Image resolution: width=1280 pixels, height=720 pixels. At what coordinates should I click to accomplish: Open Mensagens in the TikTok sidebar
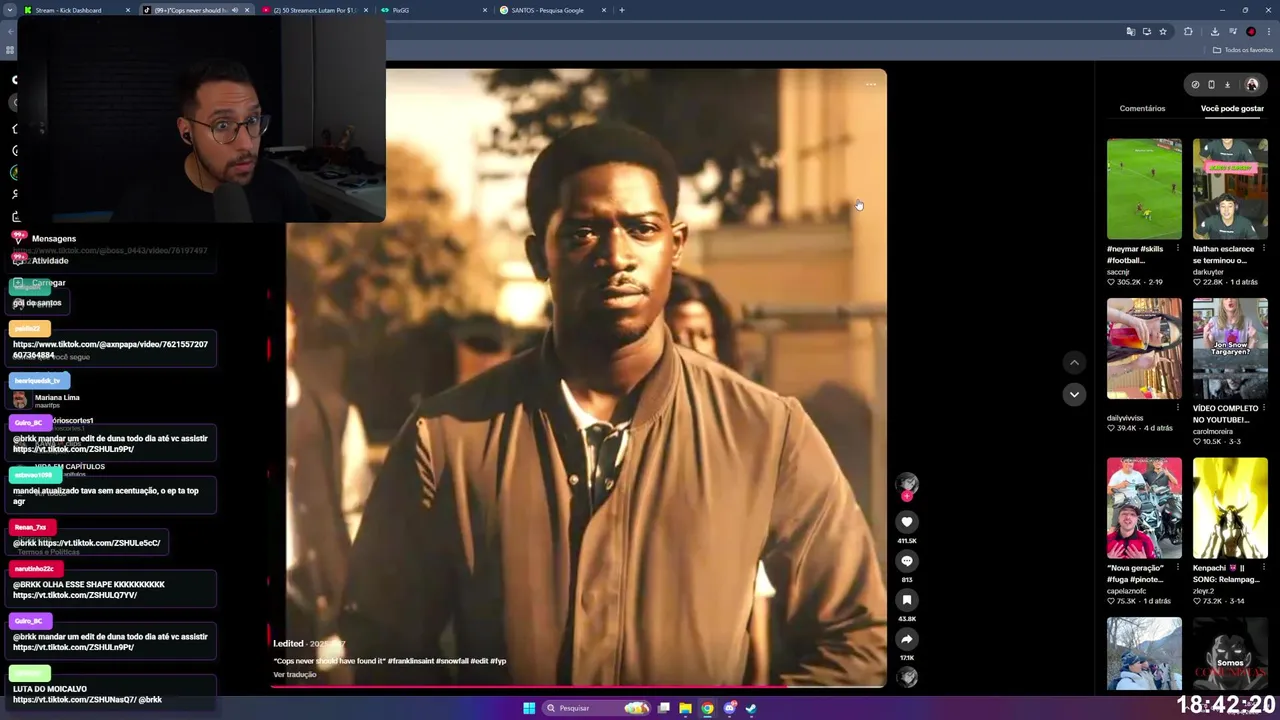[54, 239]
